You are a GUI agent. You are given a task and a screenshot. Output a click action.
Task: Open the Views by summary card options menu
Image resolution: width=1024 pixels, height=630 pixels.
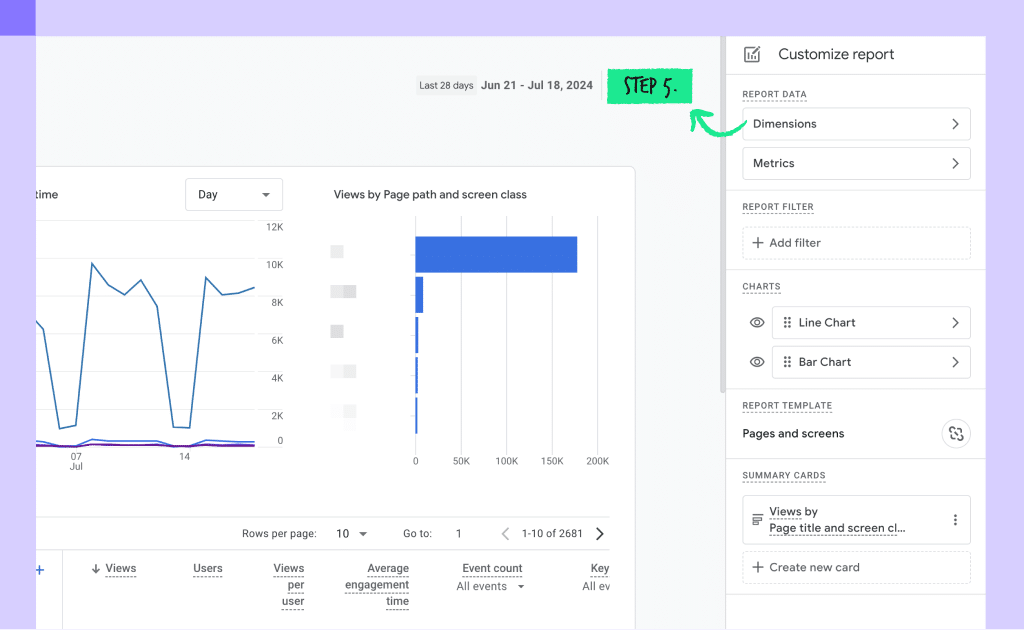point(955,520)
